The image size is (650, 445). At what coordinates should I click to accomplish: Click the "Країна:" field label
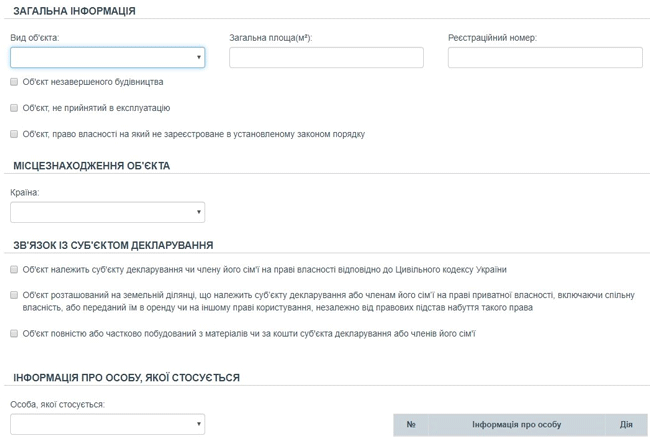tap(25, 192)
